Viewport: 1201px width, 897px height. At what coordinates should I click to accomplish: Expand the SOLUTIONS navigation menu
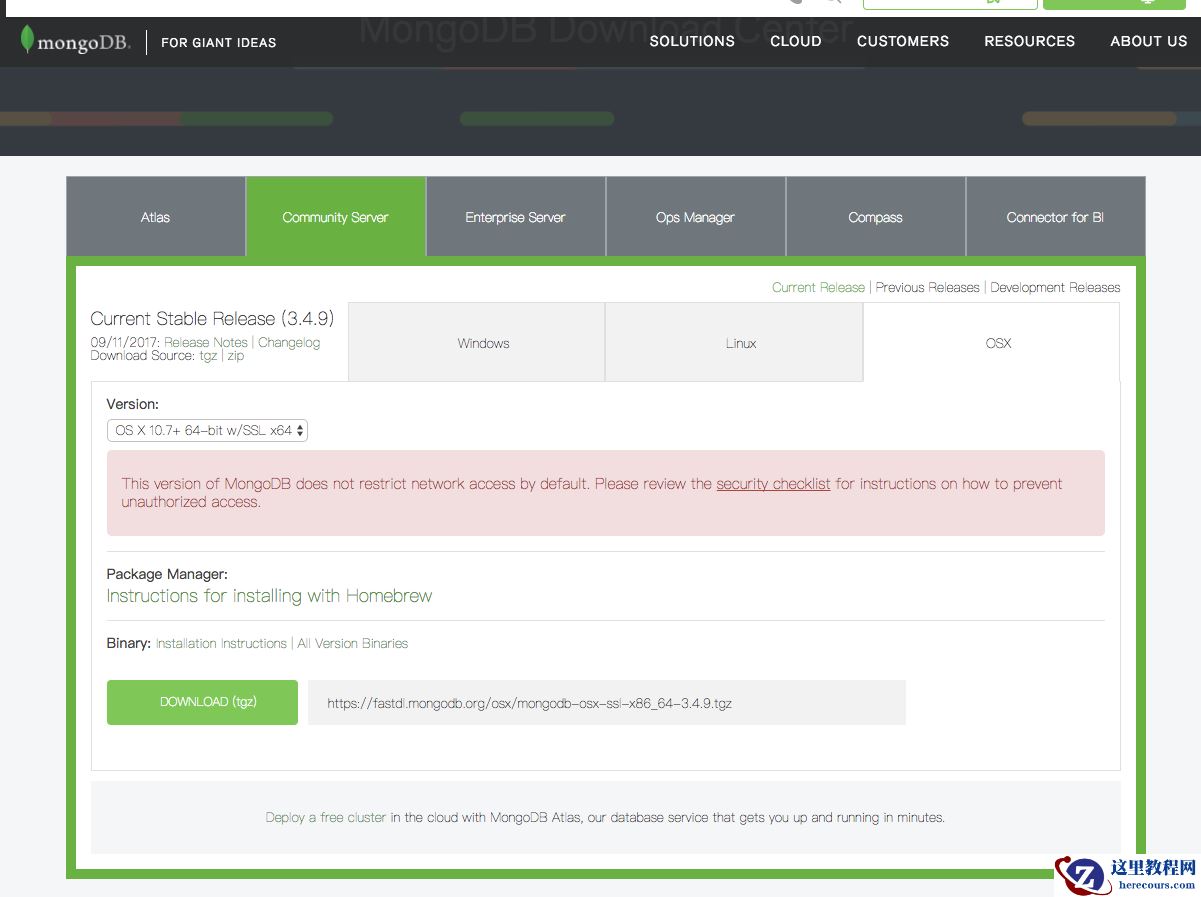pos(692,41)
